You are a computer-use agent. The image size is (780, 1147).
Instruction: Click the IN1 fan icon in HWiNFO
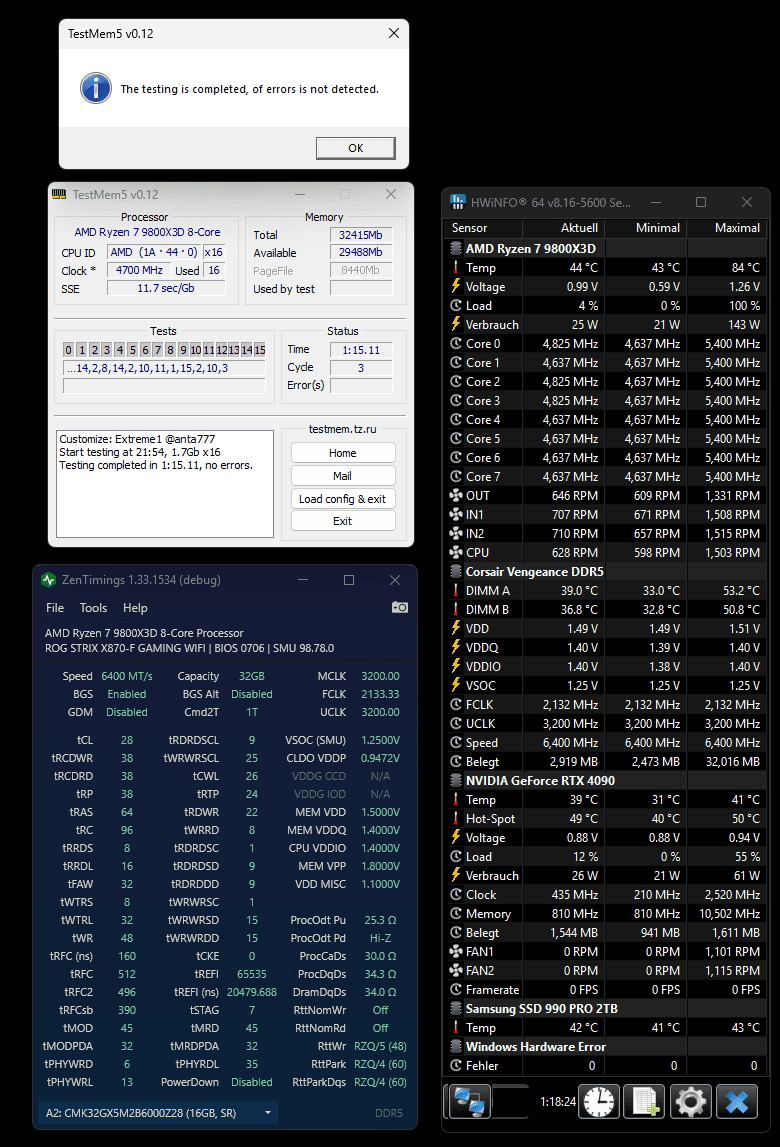(x=456, y=514)
